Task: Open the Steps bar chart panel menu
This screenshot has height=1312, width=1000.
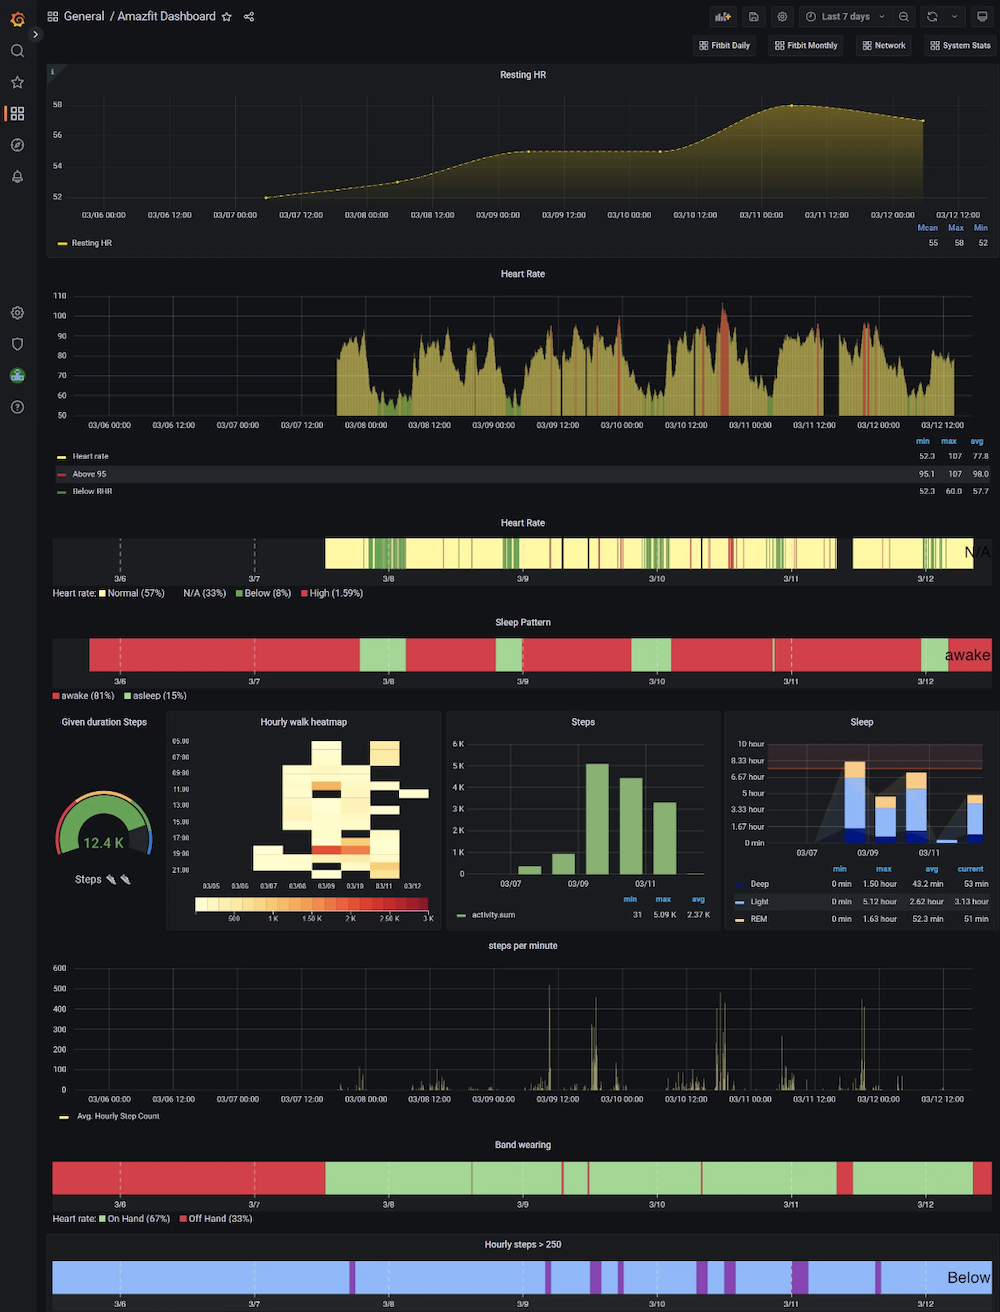Action: click(x=583, y=722)
